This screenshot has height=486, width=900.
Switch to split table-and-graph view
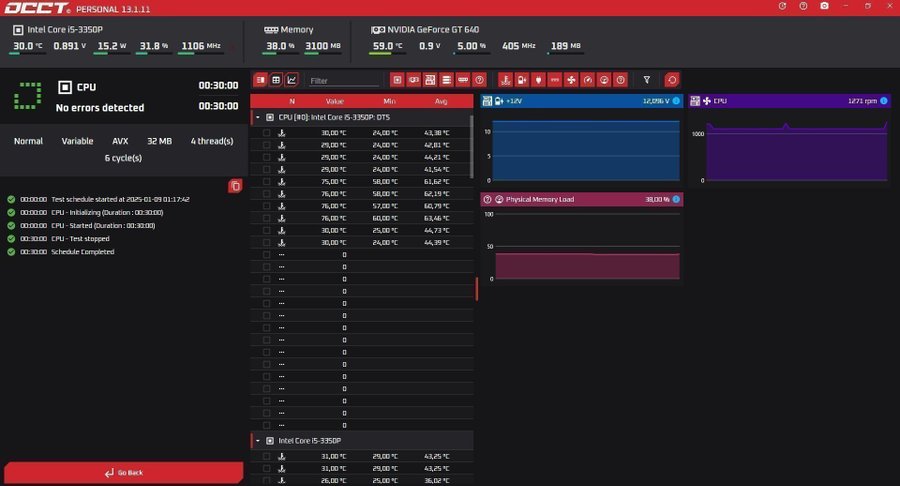point(261,80)
